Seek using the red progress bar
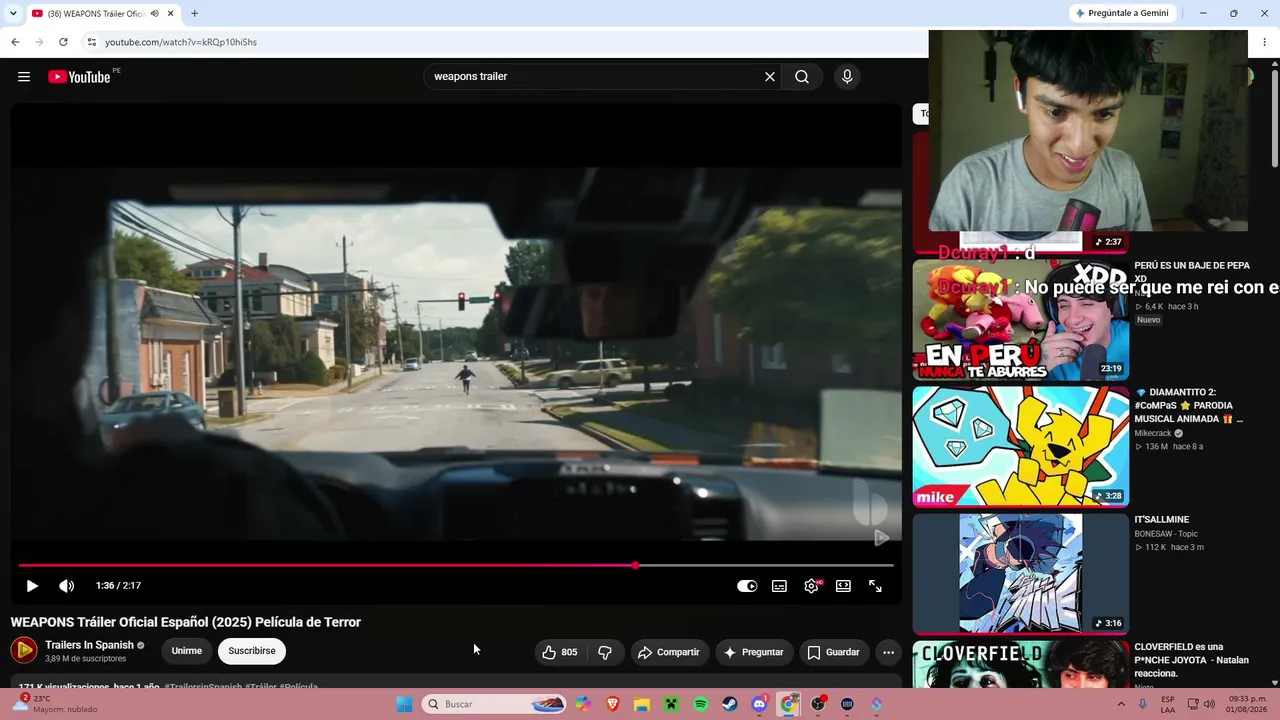Screen dimensions: 1280x720 pyautogui.click(x=456, y=566)
